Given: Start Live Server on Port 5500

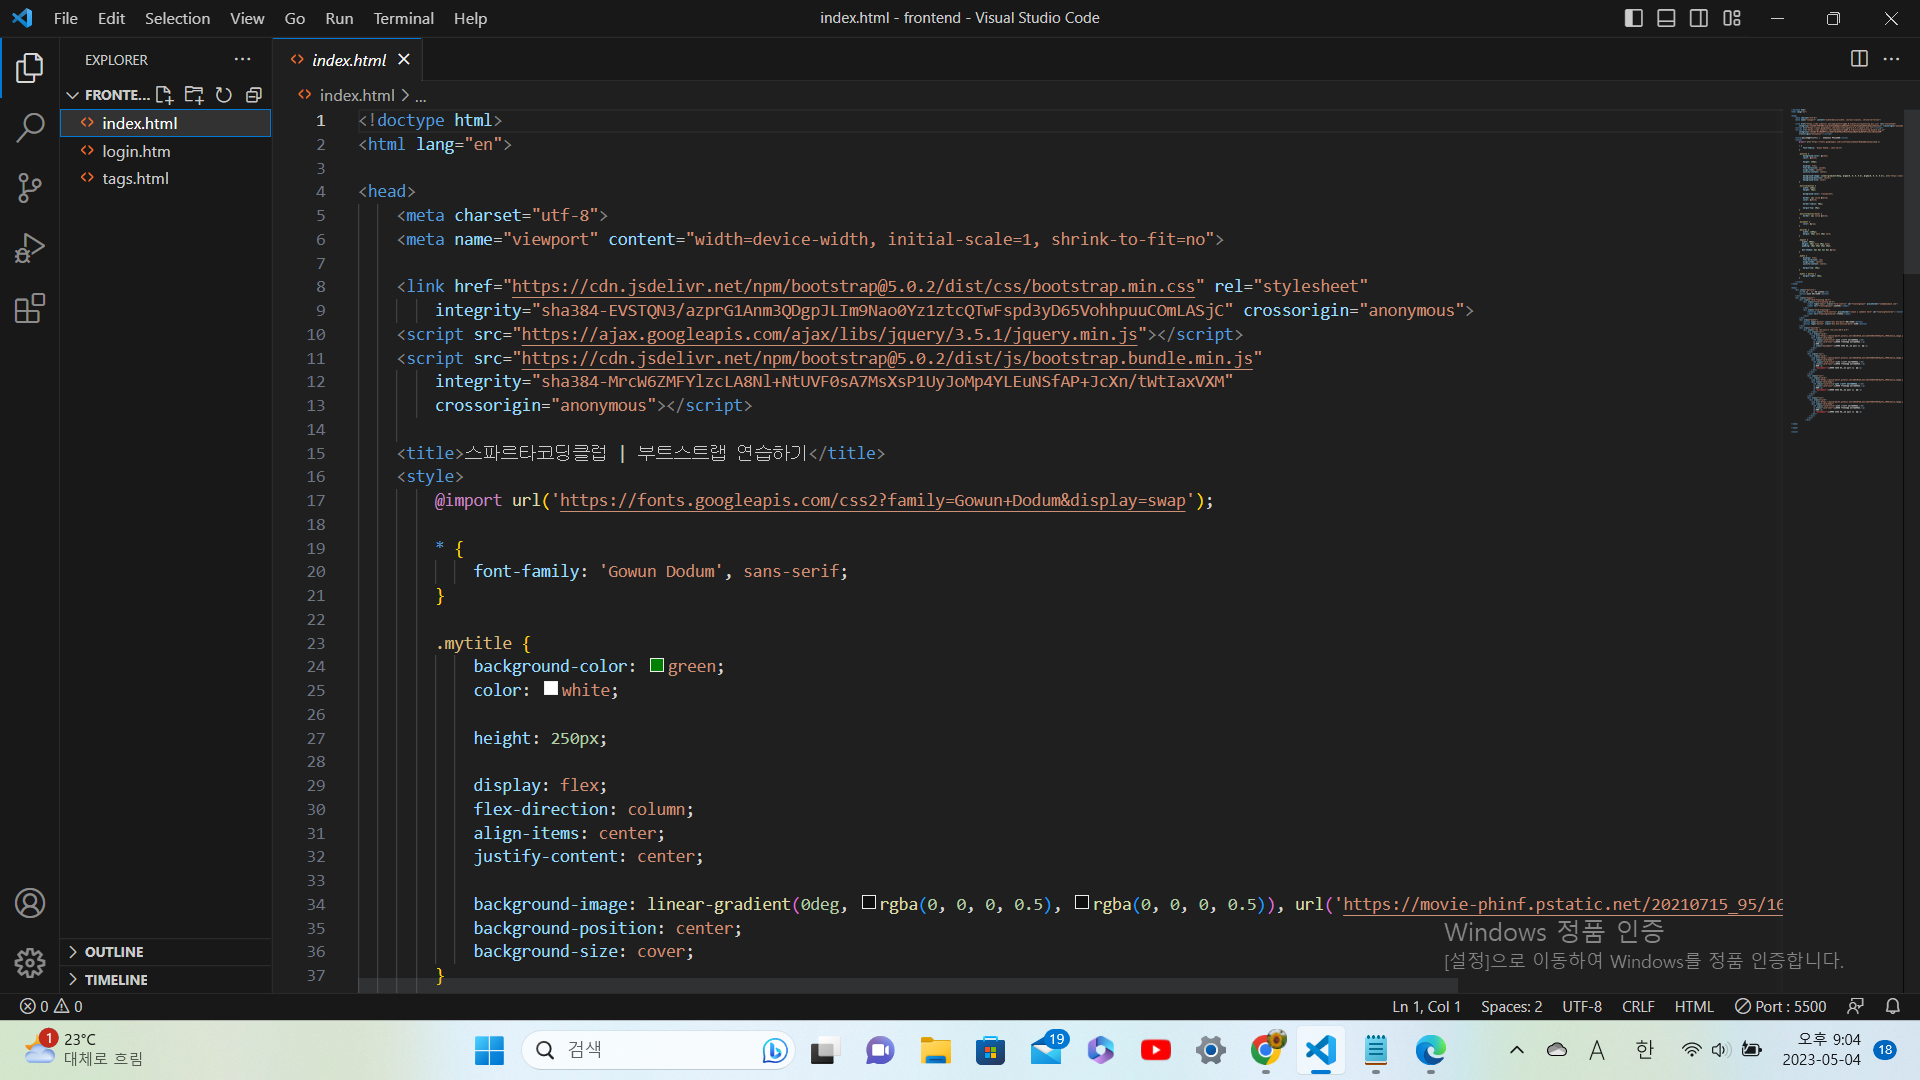Looking at the screenshot, I should 1781,1006.
